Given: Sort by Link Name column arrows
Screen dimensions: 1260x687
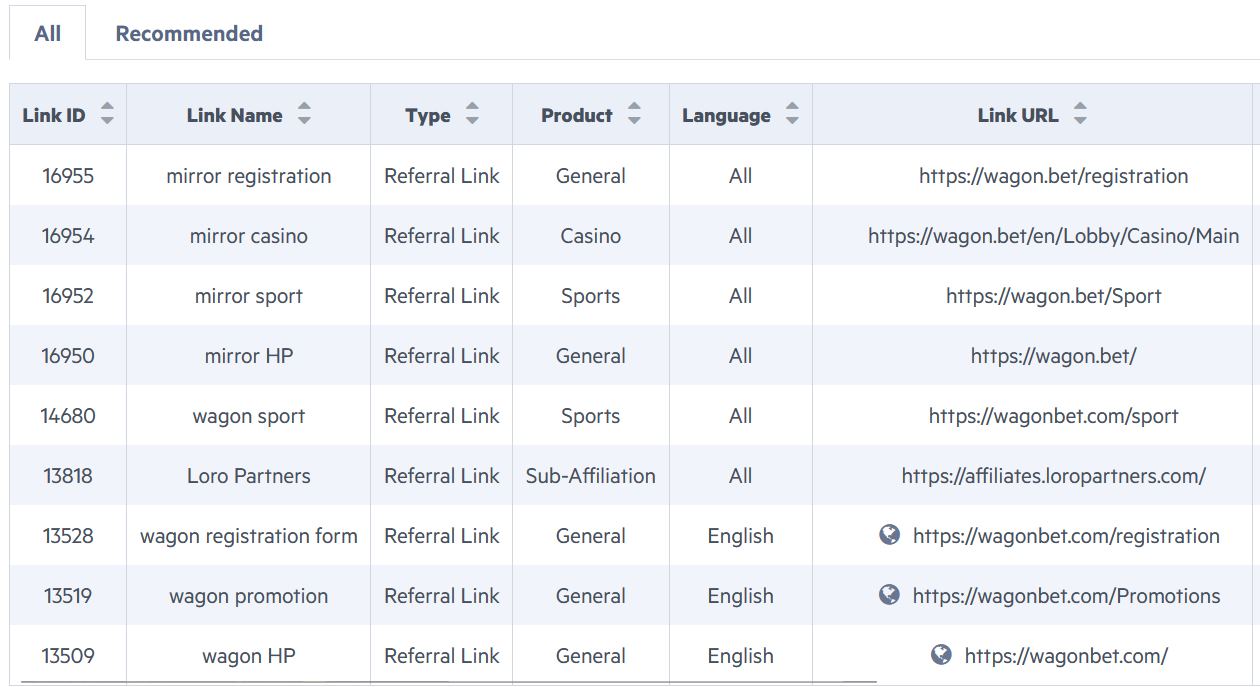Looking at the screenshot, I should pyautogui.click(x=304, y=115).
